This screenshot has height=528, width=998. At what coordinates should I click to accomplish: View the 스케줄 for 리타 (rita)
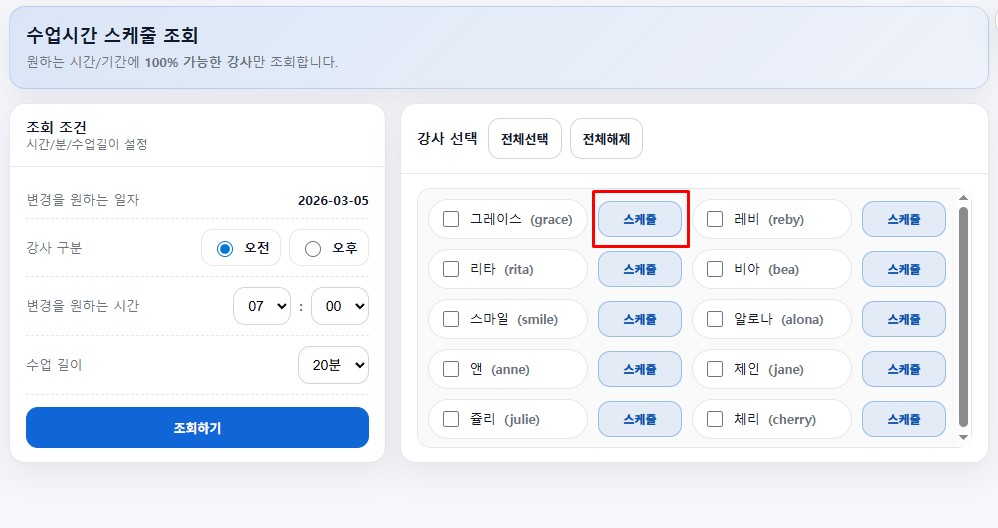point(639,269)
